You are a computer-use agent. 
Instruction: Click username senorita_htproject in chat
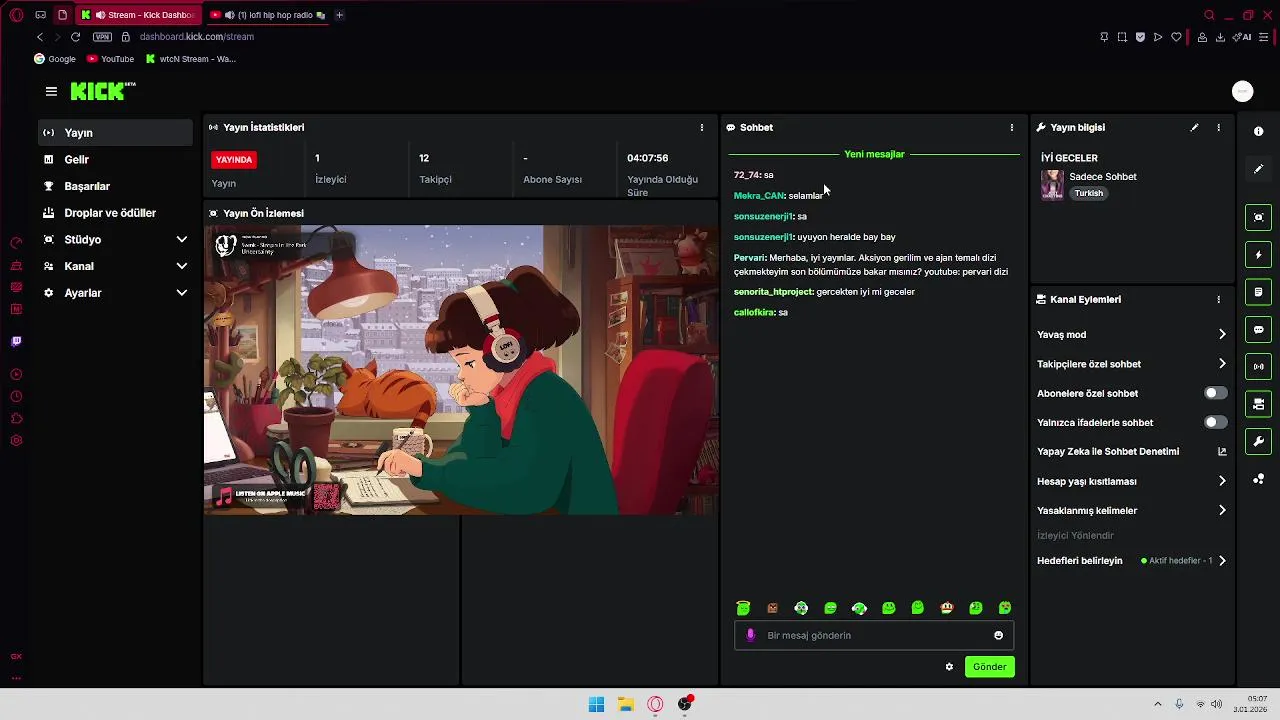(x=773, y=292)
